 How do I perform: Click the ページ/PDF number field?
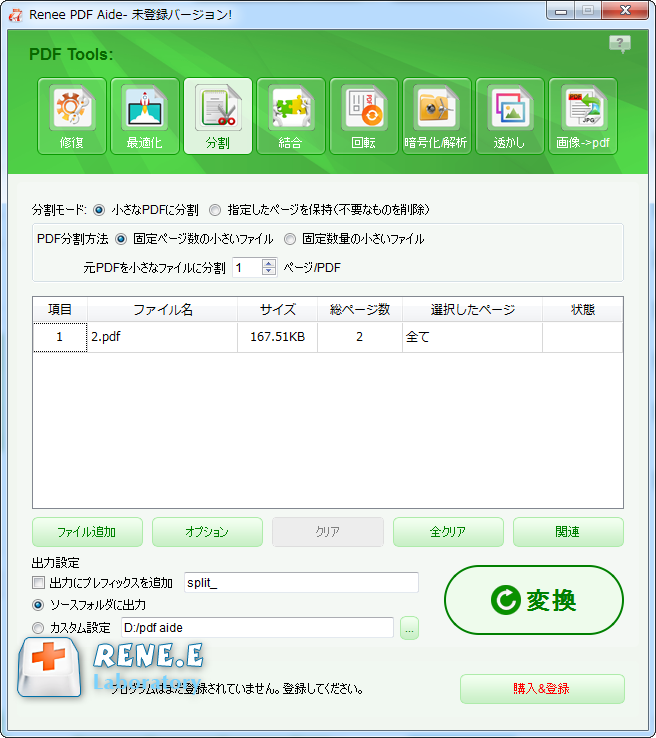click(x=248, y=267)
